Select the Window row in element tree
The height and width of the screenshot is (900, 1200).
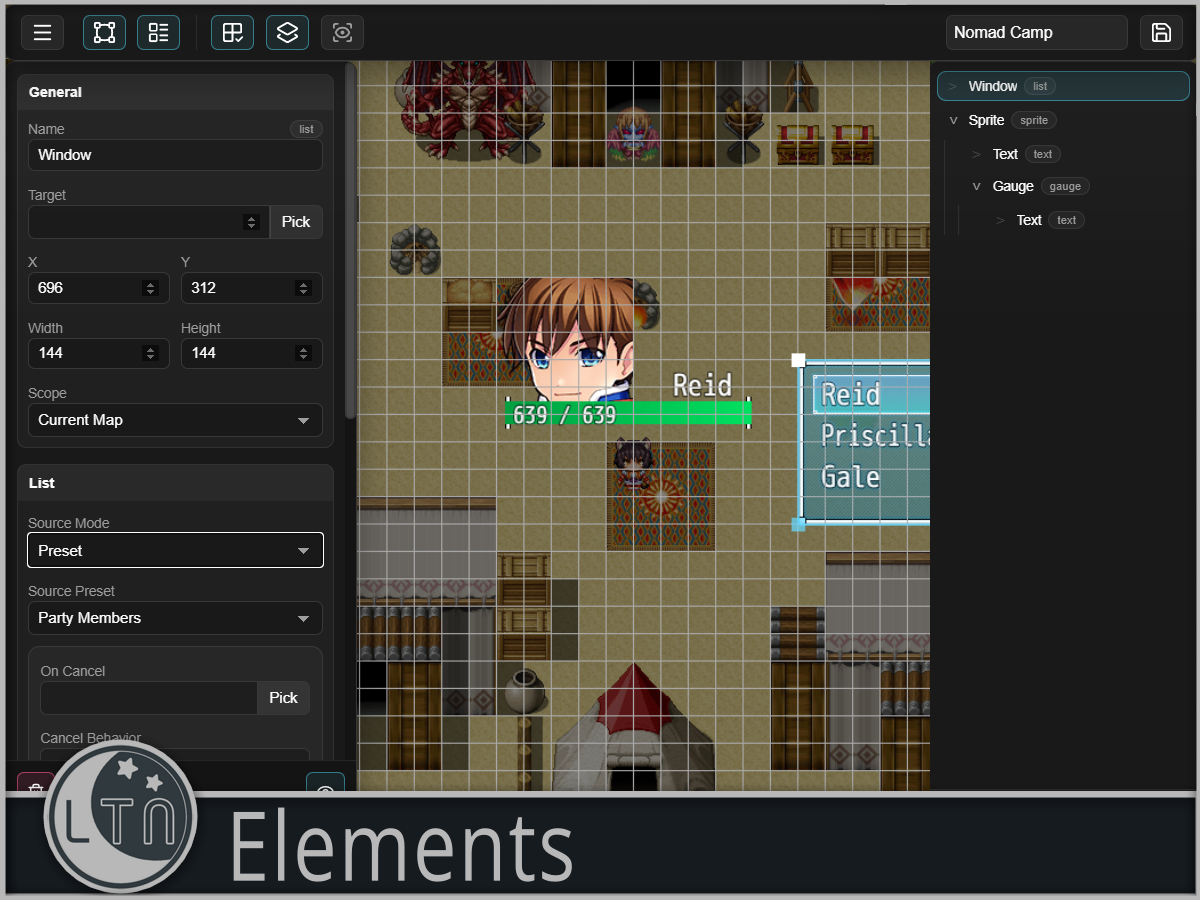point(1063,86)
